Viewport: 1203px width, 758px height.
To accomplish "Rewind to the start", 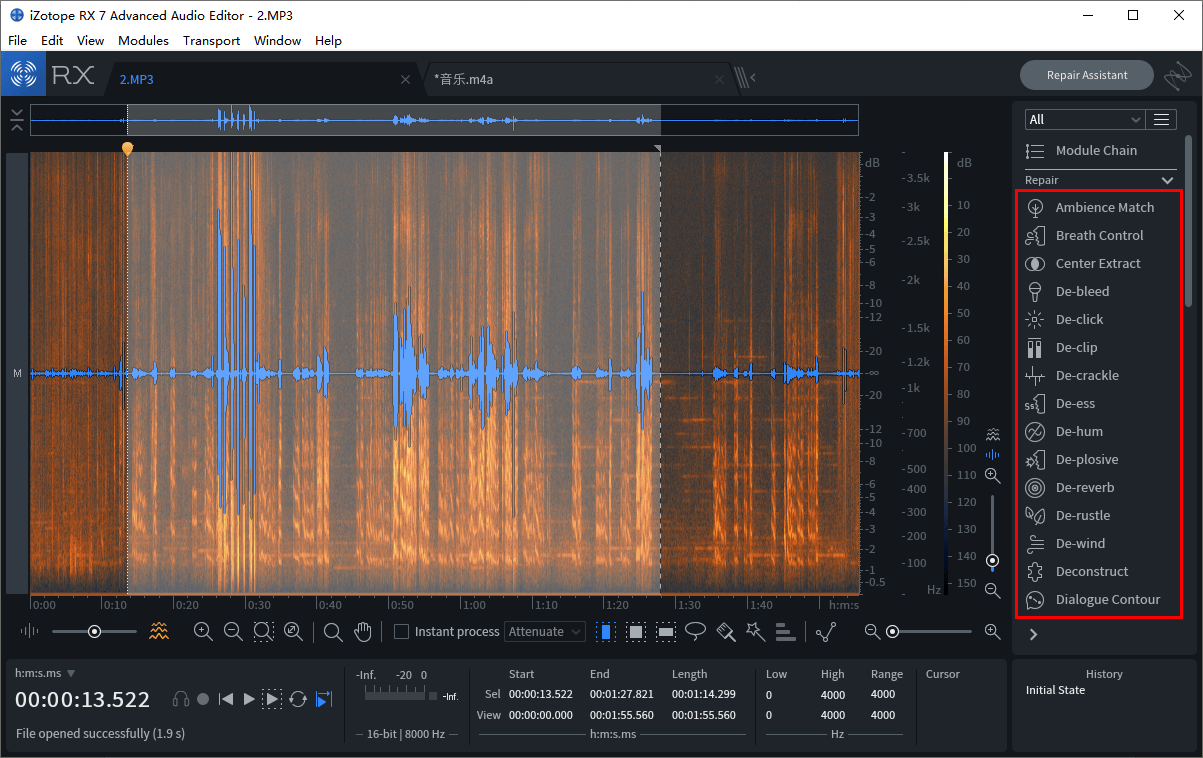I will pos(226,699).
